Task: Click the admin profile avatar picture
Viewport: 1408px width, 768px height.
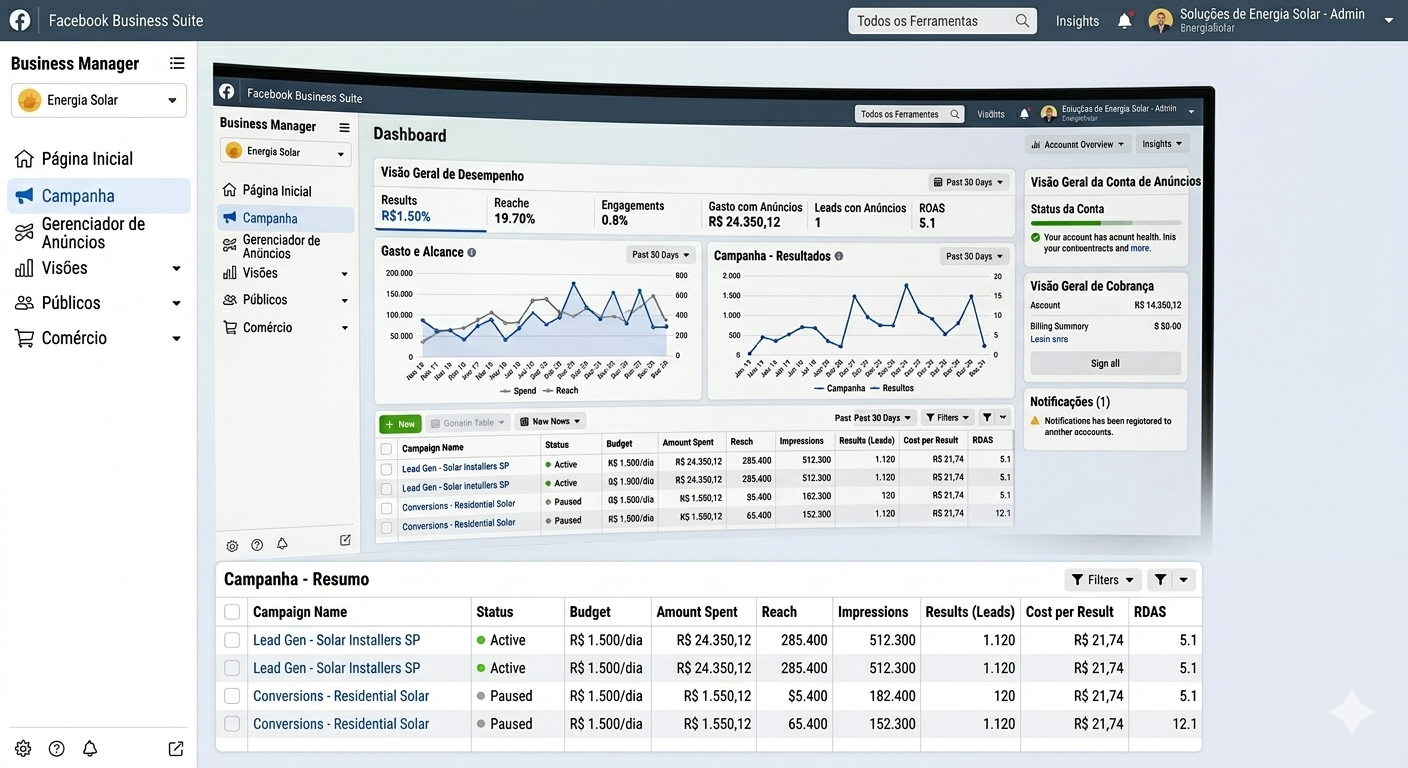Action: tap(1160, 21)
